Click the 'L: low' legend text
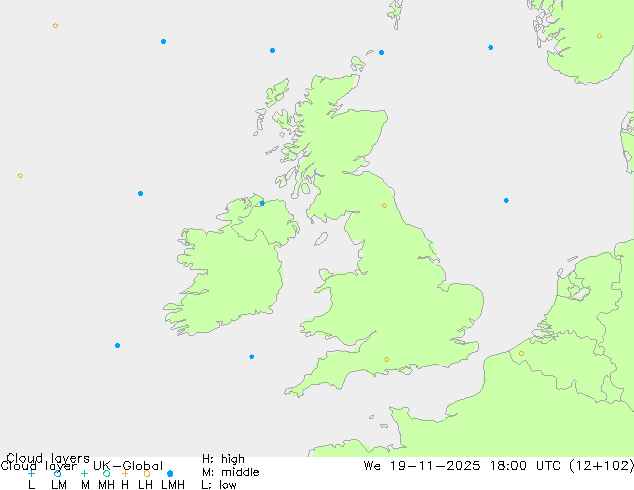 coord(219,485)
